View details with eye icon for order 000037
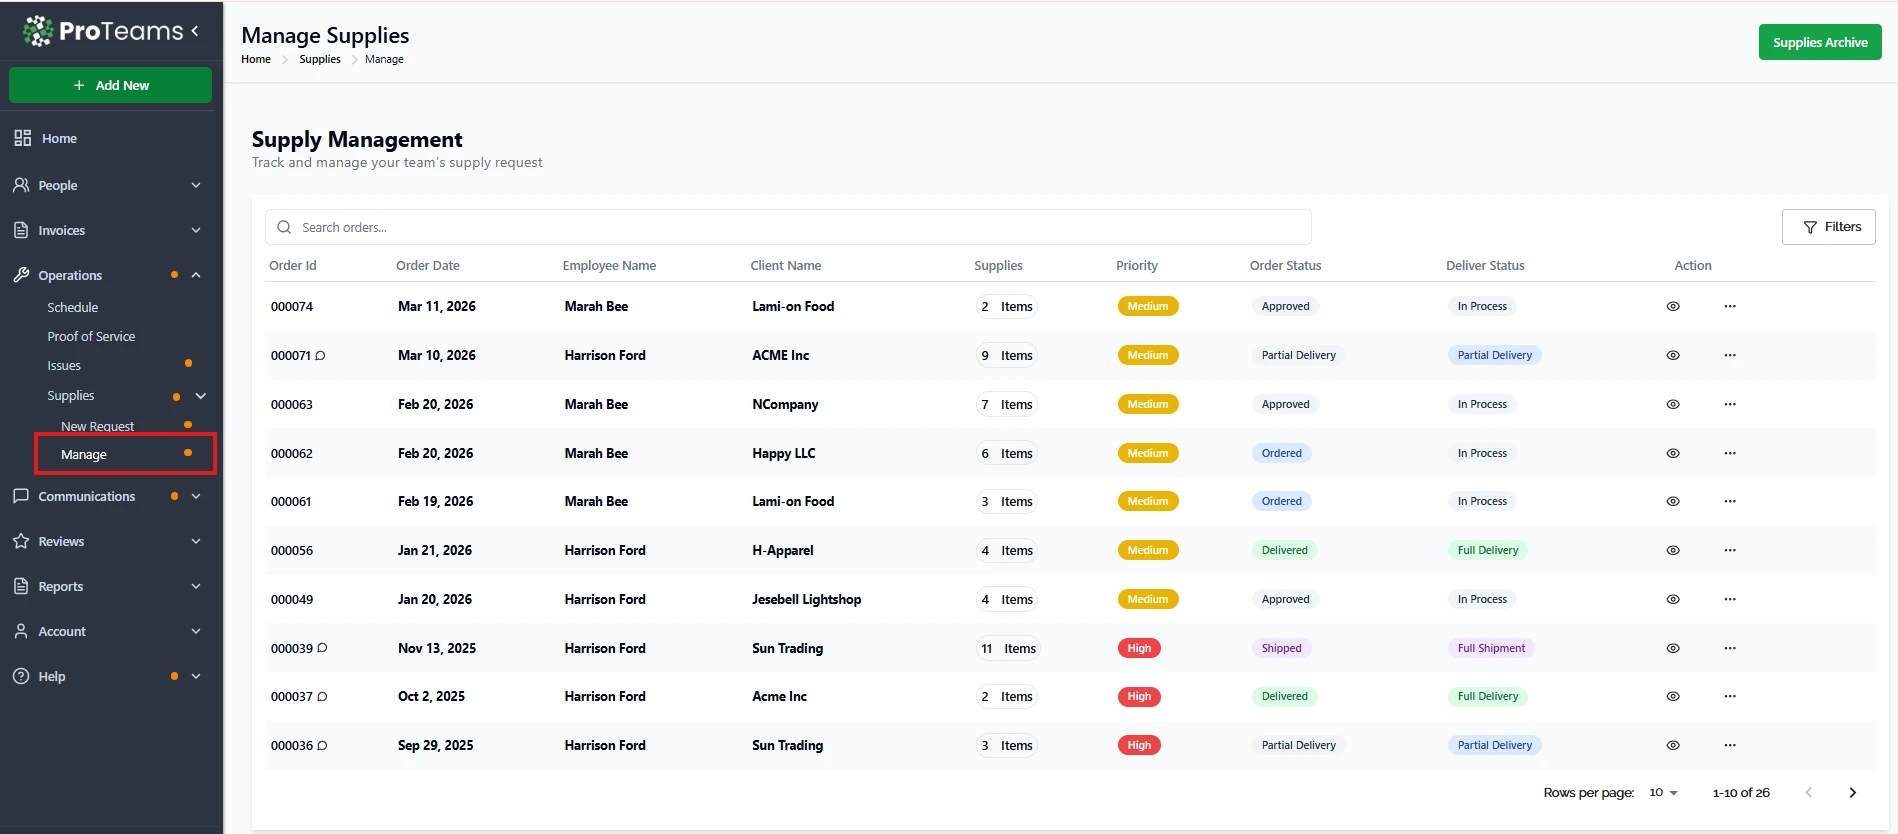 (1672, 697)
